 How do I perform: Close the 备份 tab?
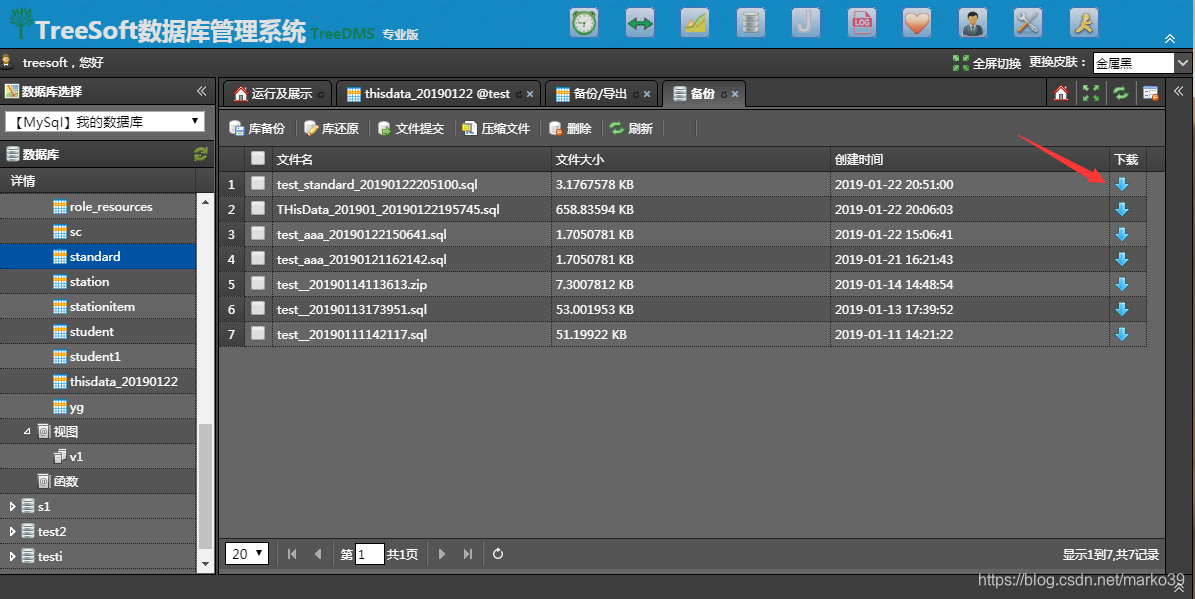pyautogui.click(x=735, y=94)
